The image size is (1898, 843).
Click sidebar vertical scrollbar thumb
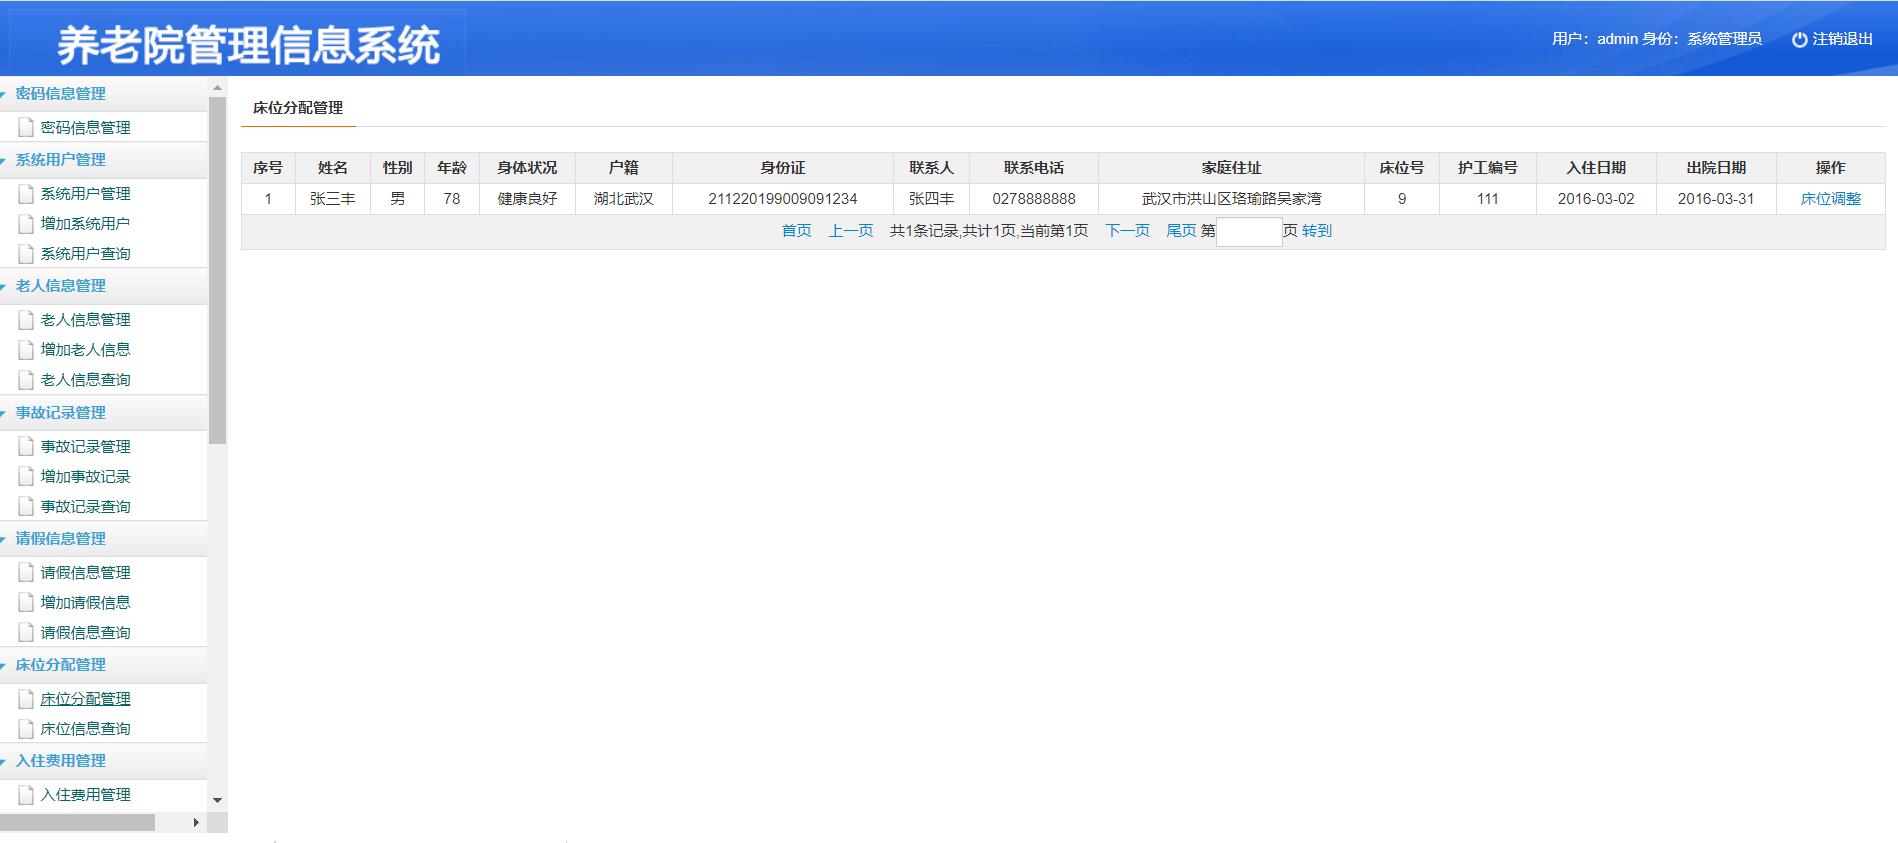click(217, 270)
